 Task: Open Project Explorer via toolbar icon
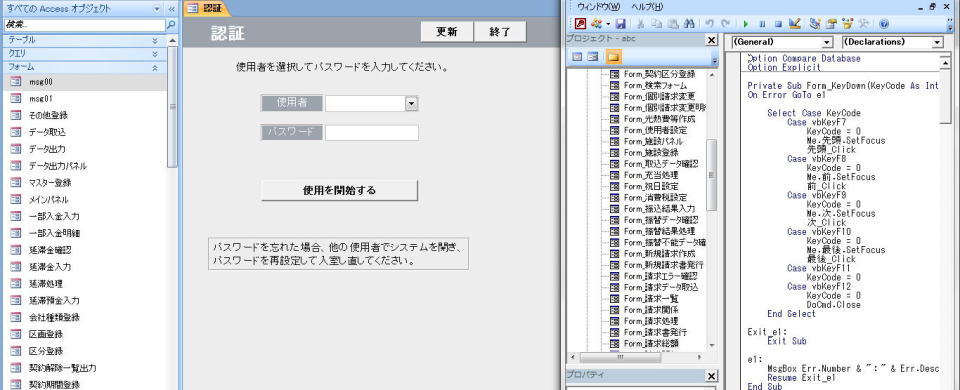coord(815,24)
